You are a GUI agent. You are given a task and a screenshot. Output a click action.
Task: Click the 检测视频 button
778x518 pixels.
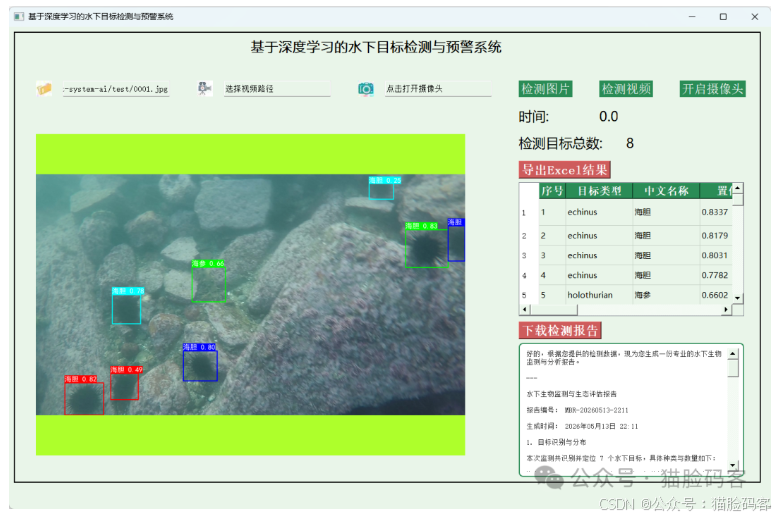click(x=626, y=89)
